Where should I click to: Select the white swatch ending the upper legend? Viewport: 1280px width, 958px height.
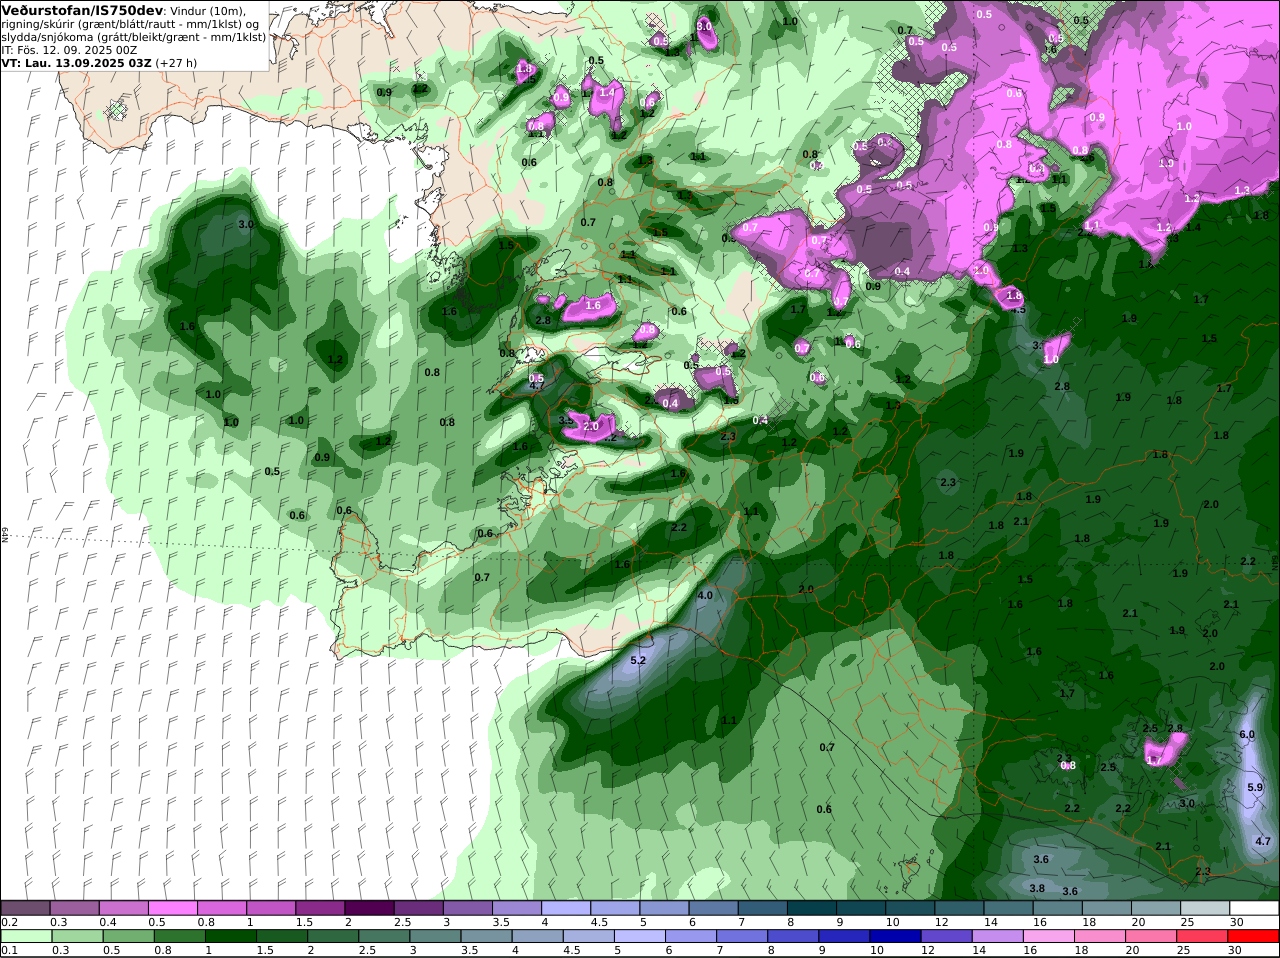click(x=1255, y=908)
